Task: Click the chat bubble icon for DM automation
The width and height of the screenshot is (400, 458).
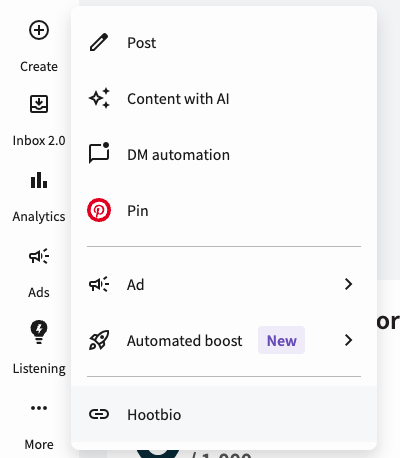Action: (99, 153)
